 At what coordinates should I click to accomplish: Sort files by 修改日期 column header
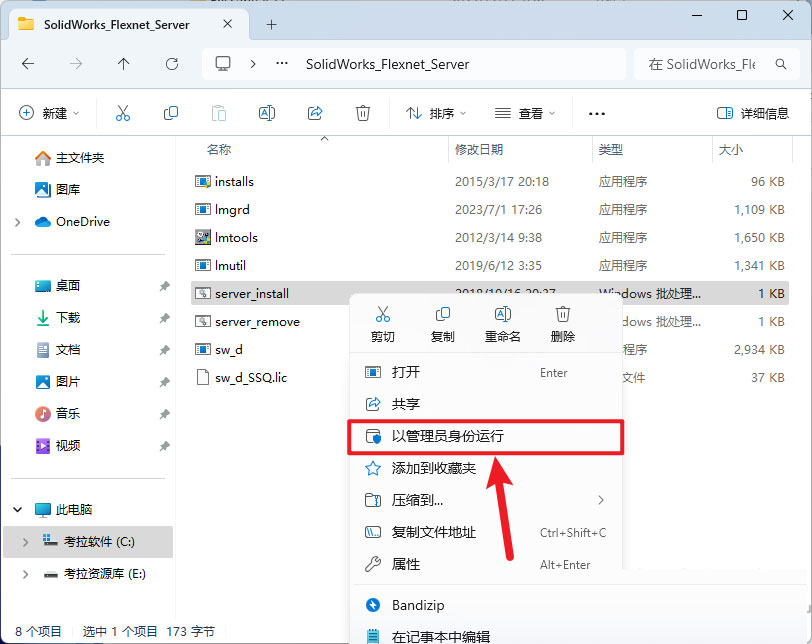click(x=479, y=150)
